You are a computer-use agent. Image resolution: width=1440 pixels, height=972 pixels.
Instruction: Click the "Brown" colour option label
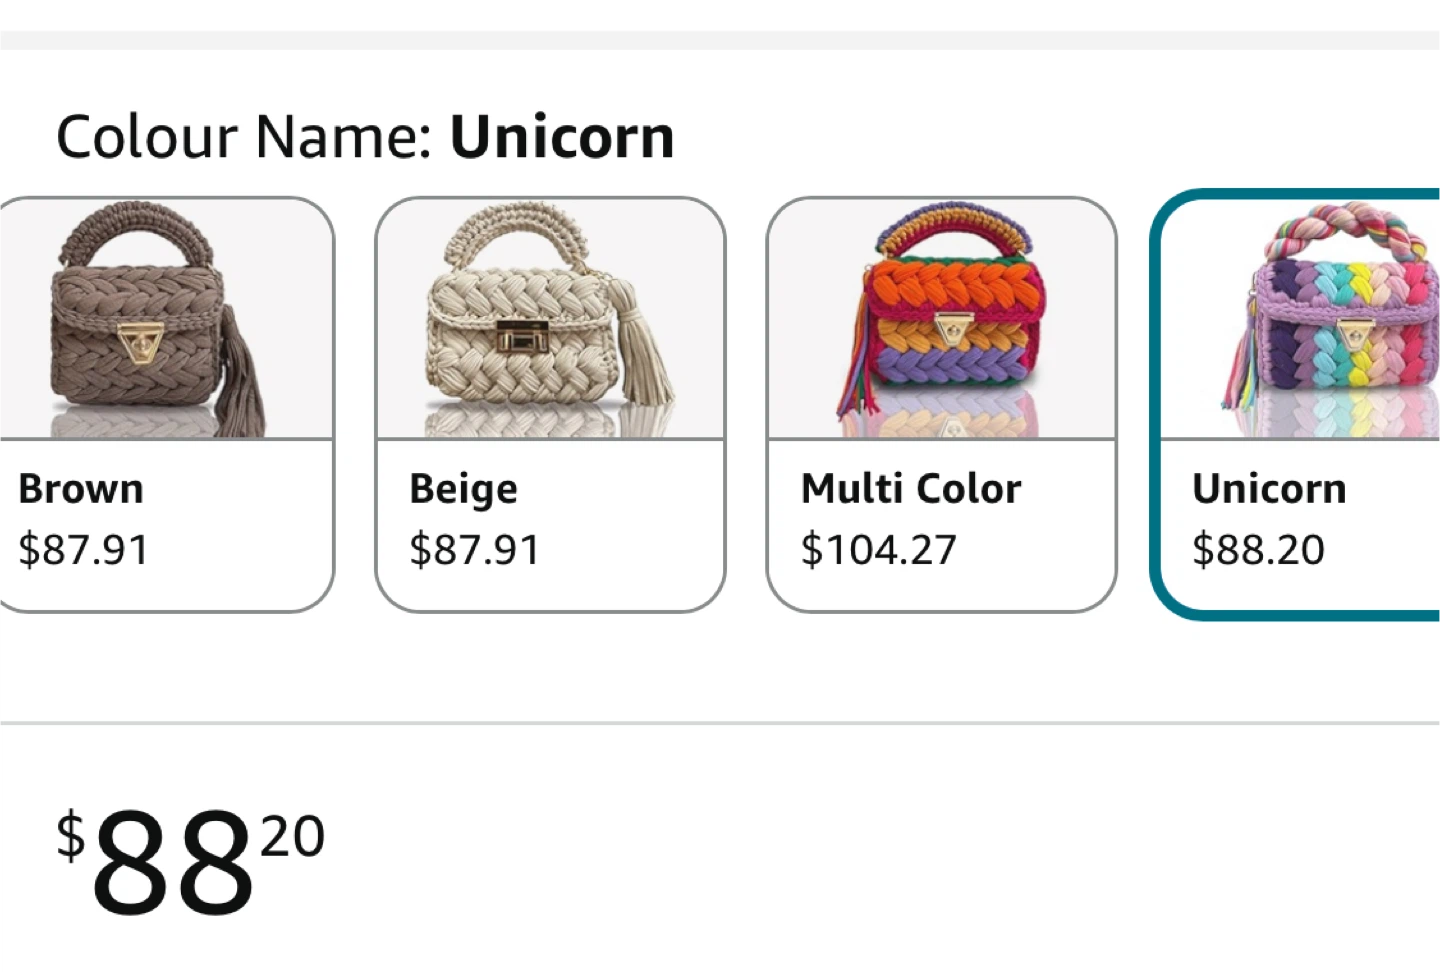pyautogui.click(x=81, y=489)
